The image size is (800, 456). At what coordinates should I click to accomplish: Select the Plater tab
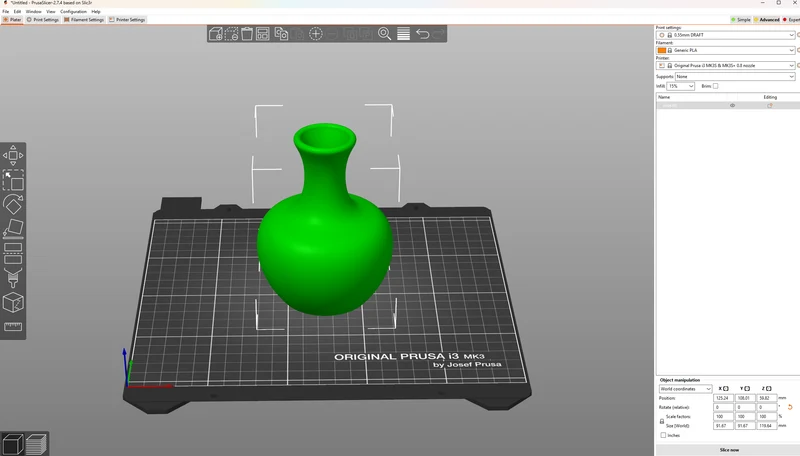[12, 20]
